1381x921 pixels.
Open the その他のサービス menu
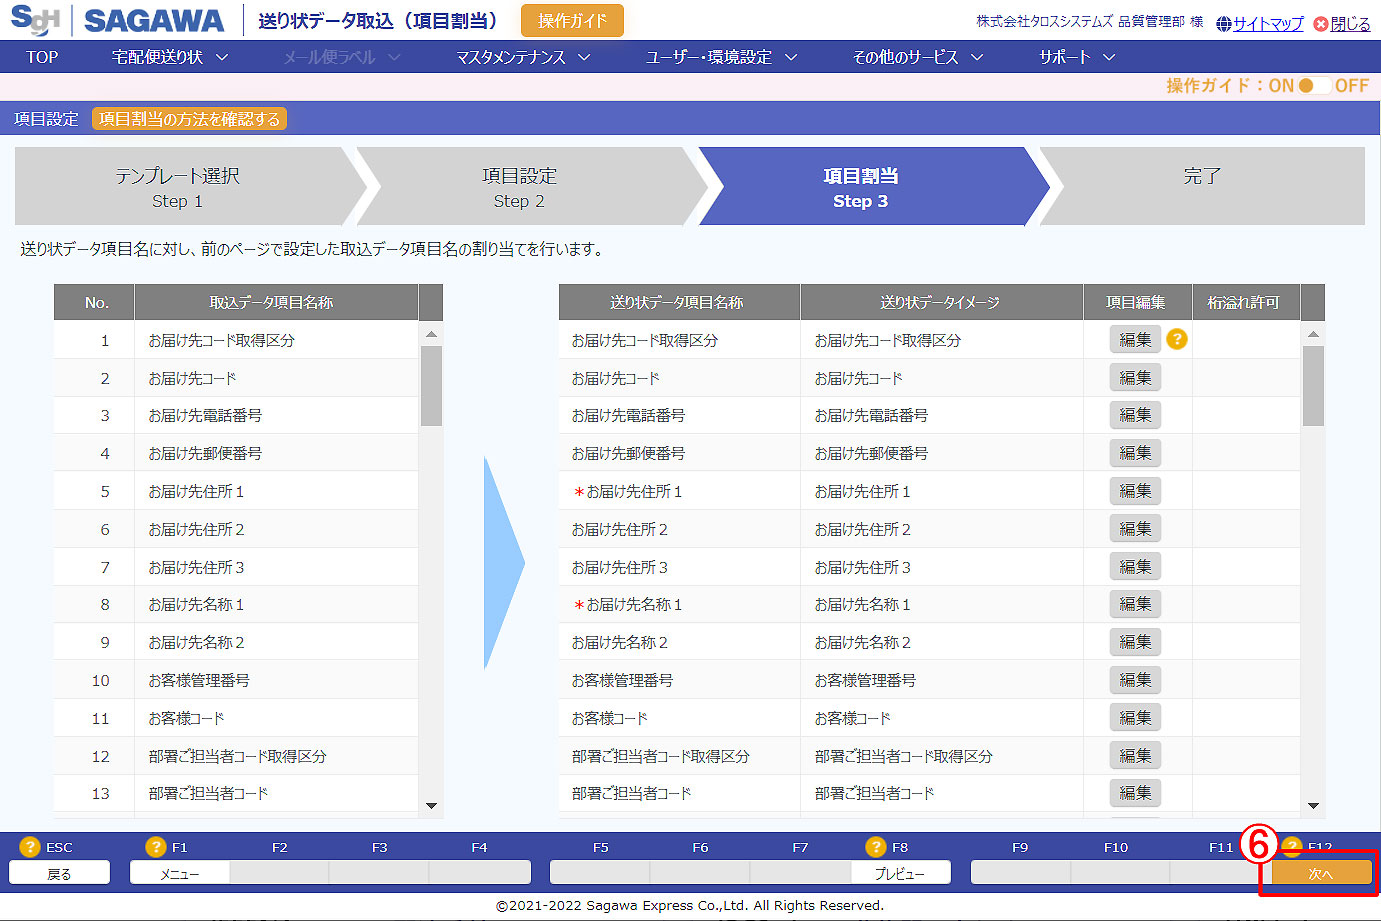pos(916,57)
